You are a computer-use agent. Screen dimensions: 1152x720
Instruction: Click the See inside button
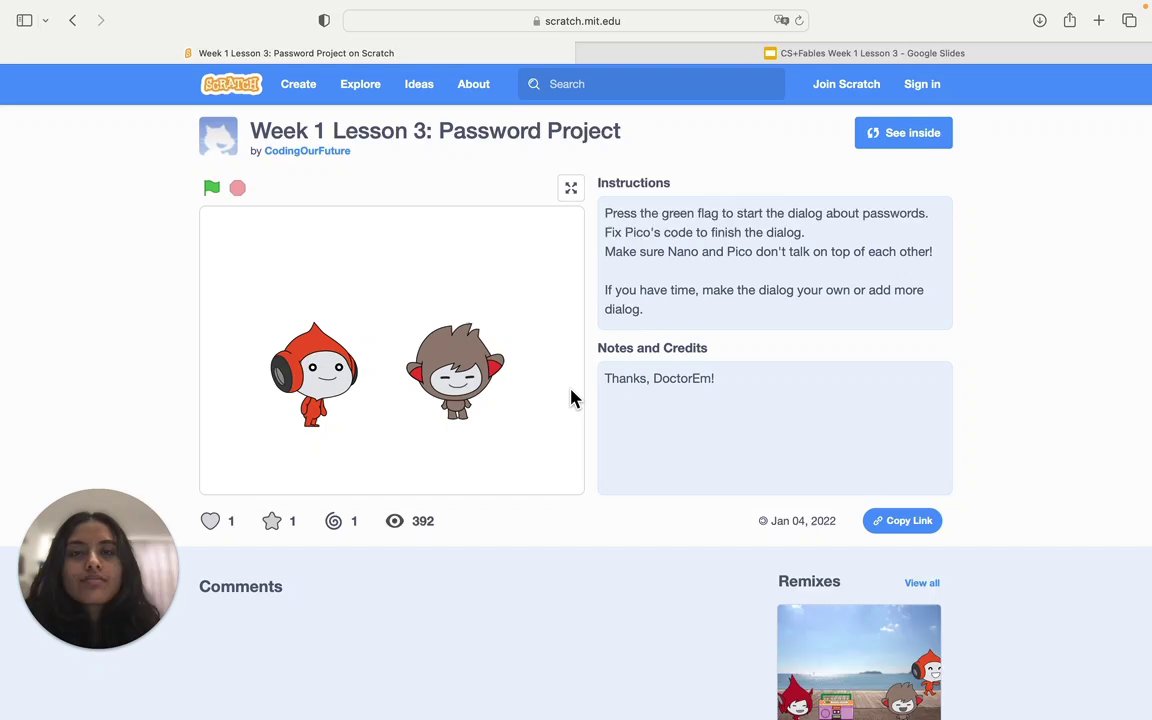904,133
